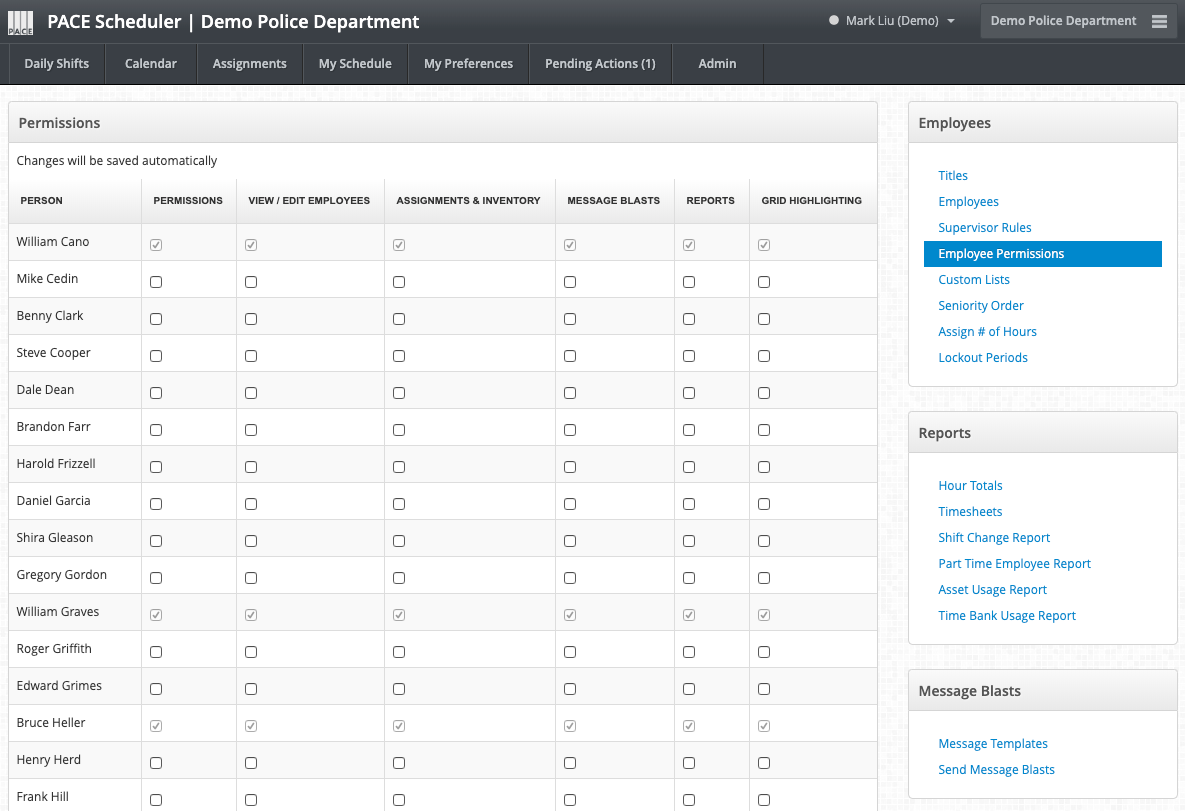Open the My Preferences tab
1185x811 pixels.
(468, 64)
